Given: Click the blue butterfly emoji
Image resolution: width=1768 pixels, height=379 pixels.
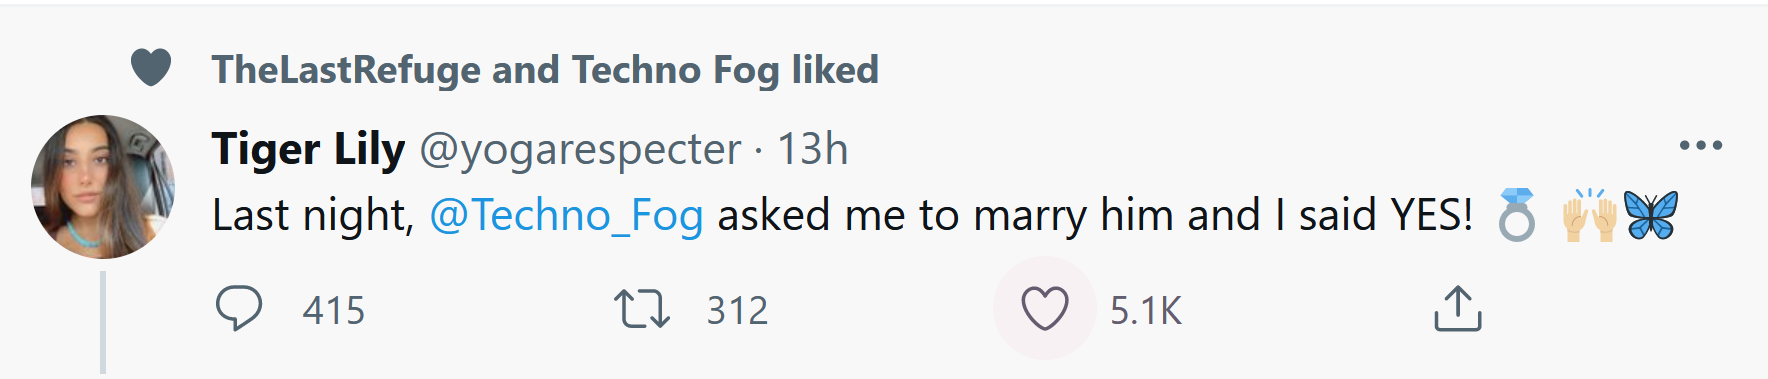Looking at the screenshot, I should pyautogui.click(x=1651, y=215).
